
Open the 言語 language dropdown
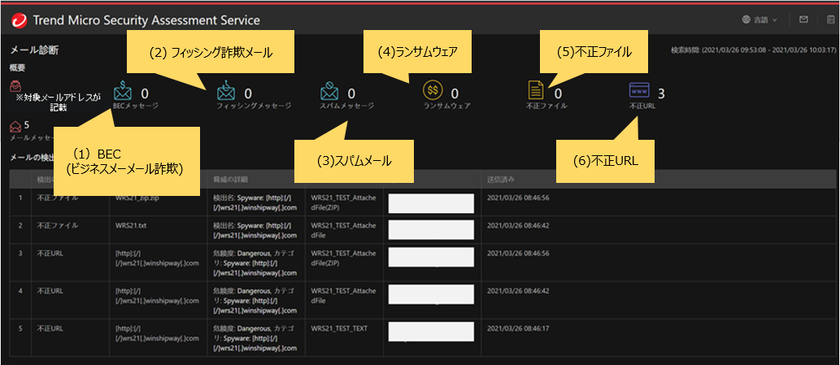point(760,20)
